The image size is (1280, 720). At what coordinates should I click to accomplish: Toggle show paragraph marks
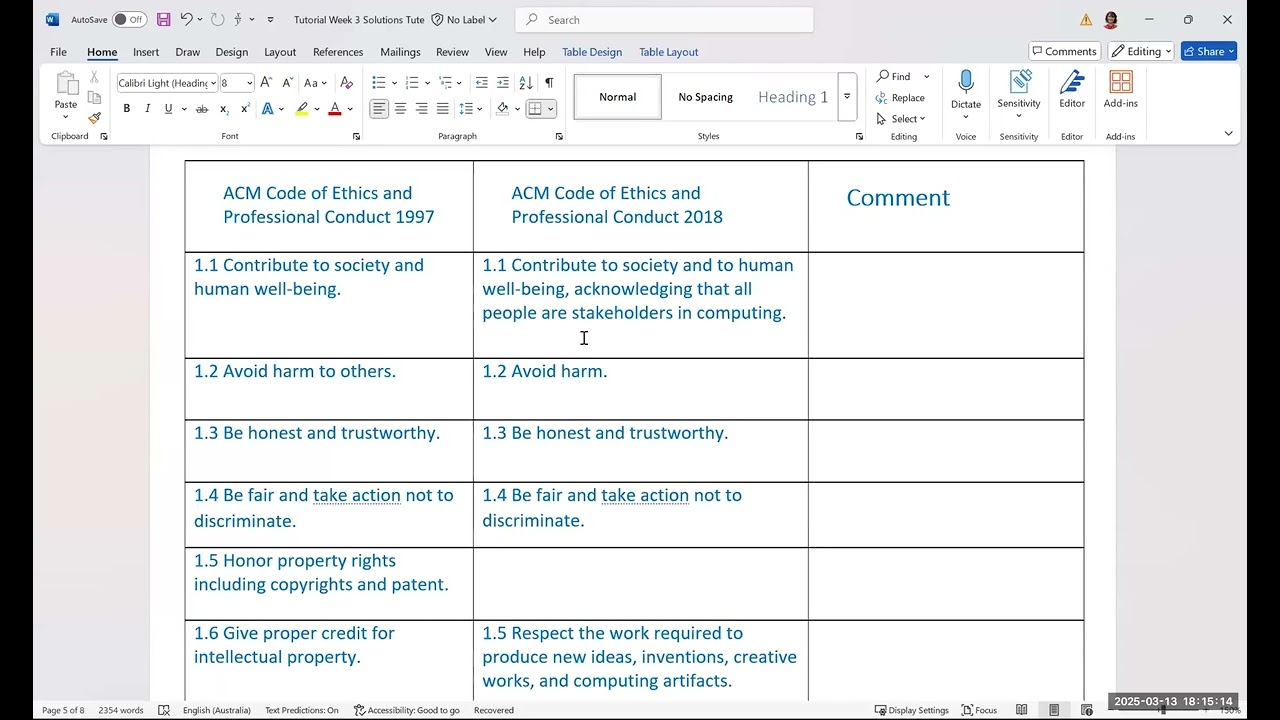549,83
